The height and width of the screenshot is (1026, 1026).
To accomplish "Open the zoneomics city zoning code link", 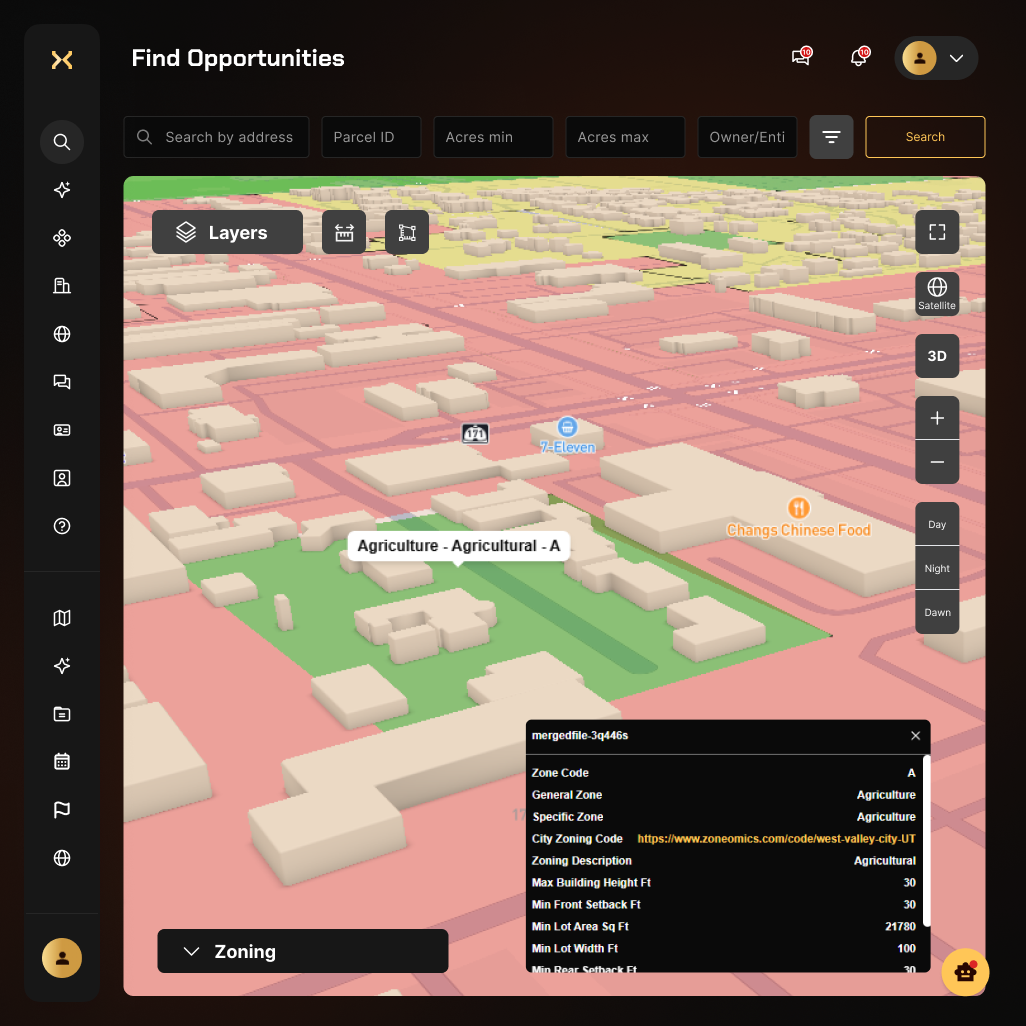I will point(776,839).
